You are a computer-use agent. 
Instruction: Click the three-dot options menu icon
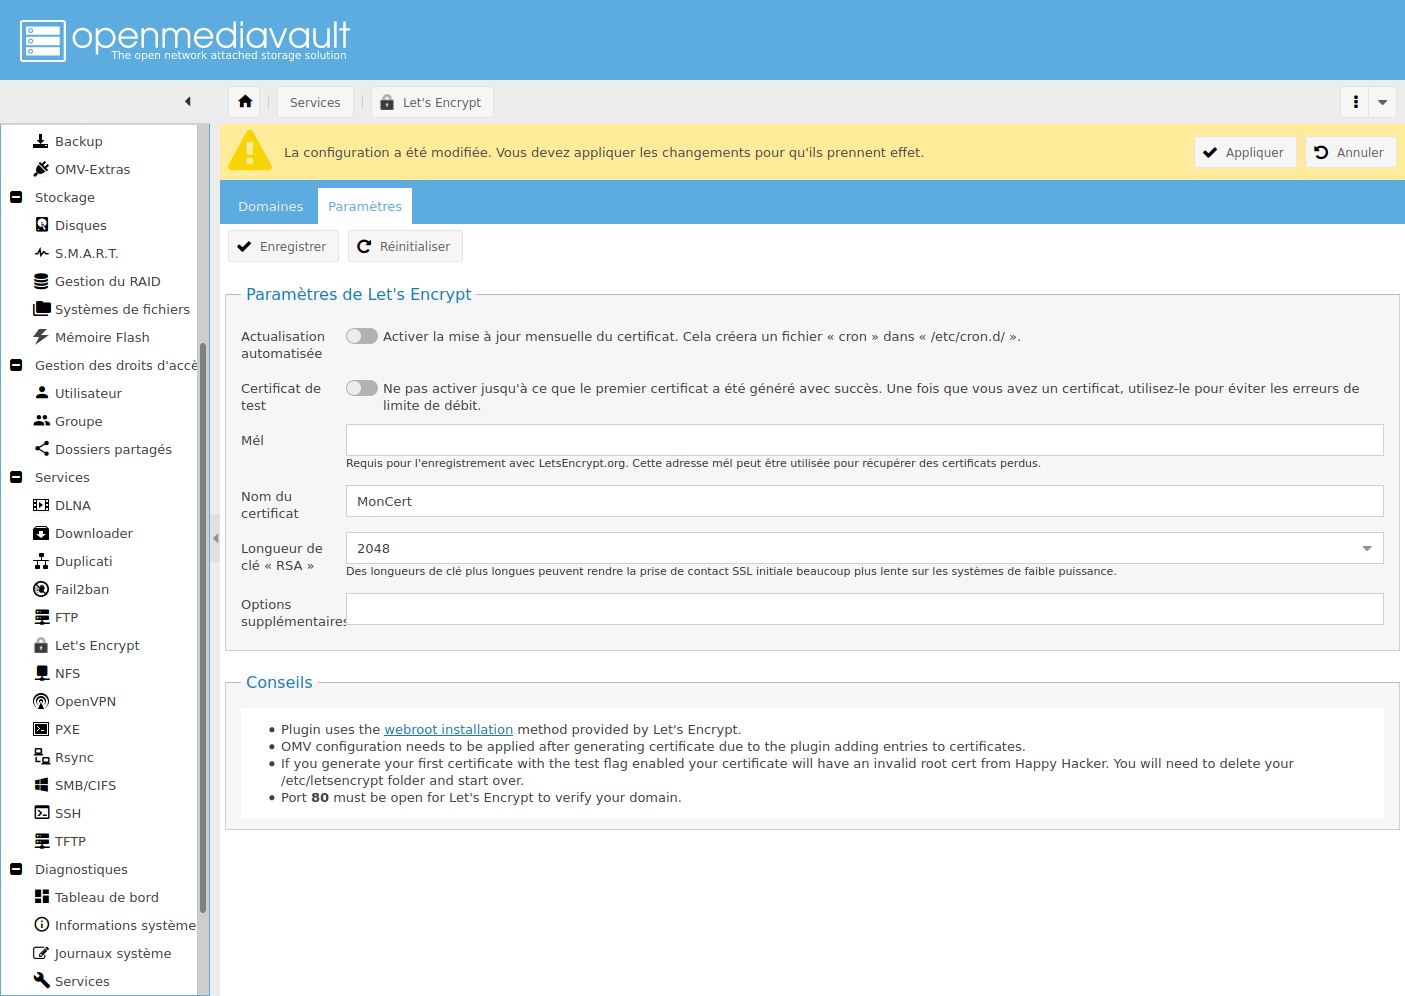click(x=1355, y=102)
